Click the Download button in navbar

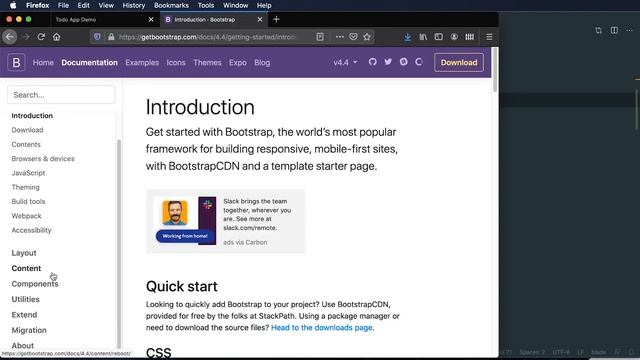(459, 62)
